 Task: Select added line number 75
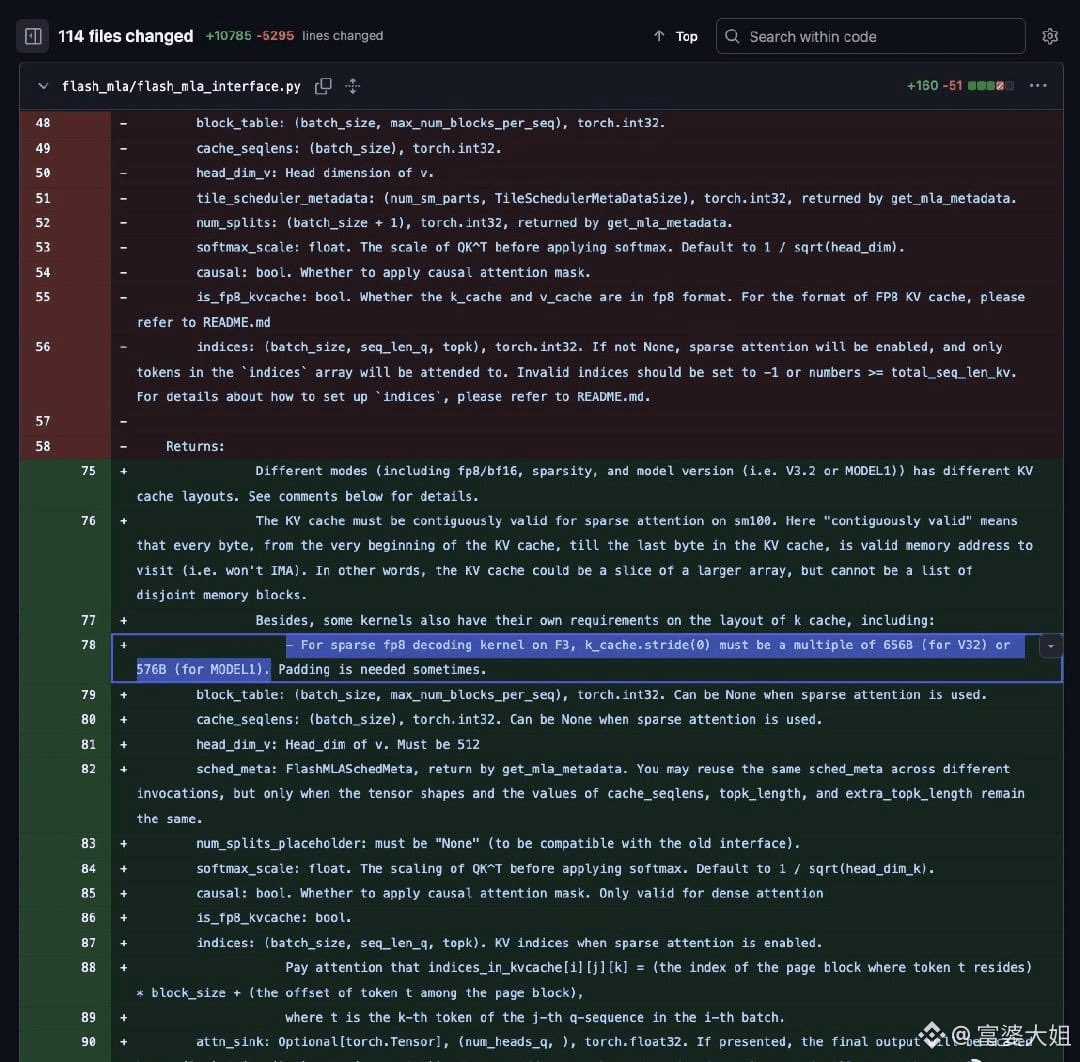pos(88,471)
